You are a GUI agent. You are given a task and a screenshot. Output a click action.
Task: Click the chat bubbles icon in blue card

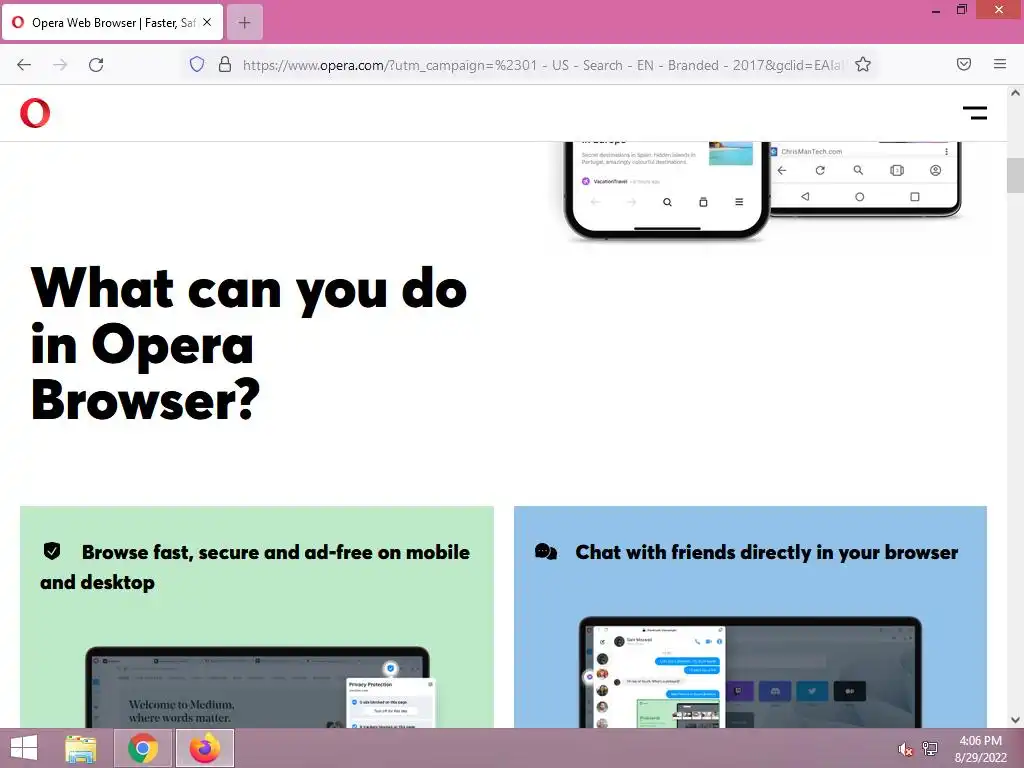click(x=546, y=552)
